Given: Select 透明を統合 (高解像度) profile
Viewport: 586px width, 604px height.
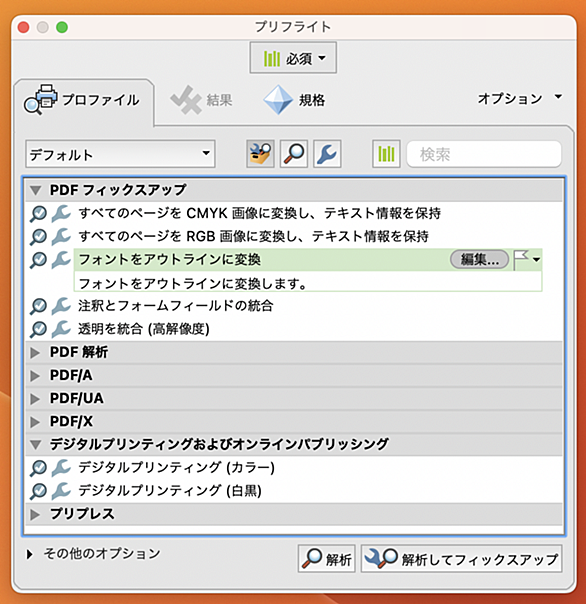Looking at the screenshot, I should pos(144,329).
